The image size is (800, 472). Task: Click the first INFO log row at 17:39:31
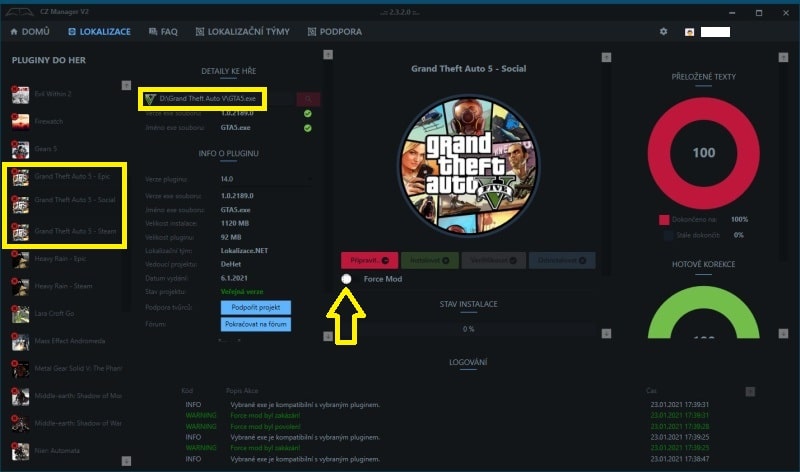(x=447, y=405)
